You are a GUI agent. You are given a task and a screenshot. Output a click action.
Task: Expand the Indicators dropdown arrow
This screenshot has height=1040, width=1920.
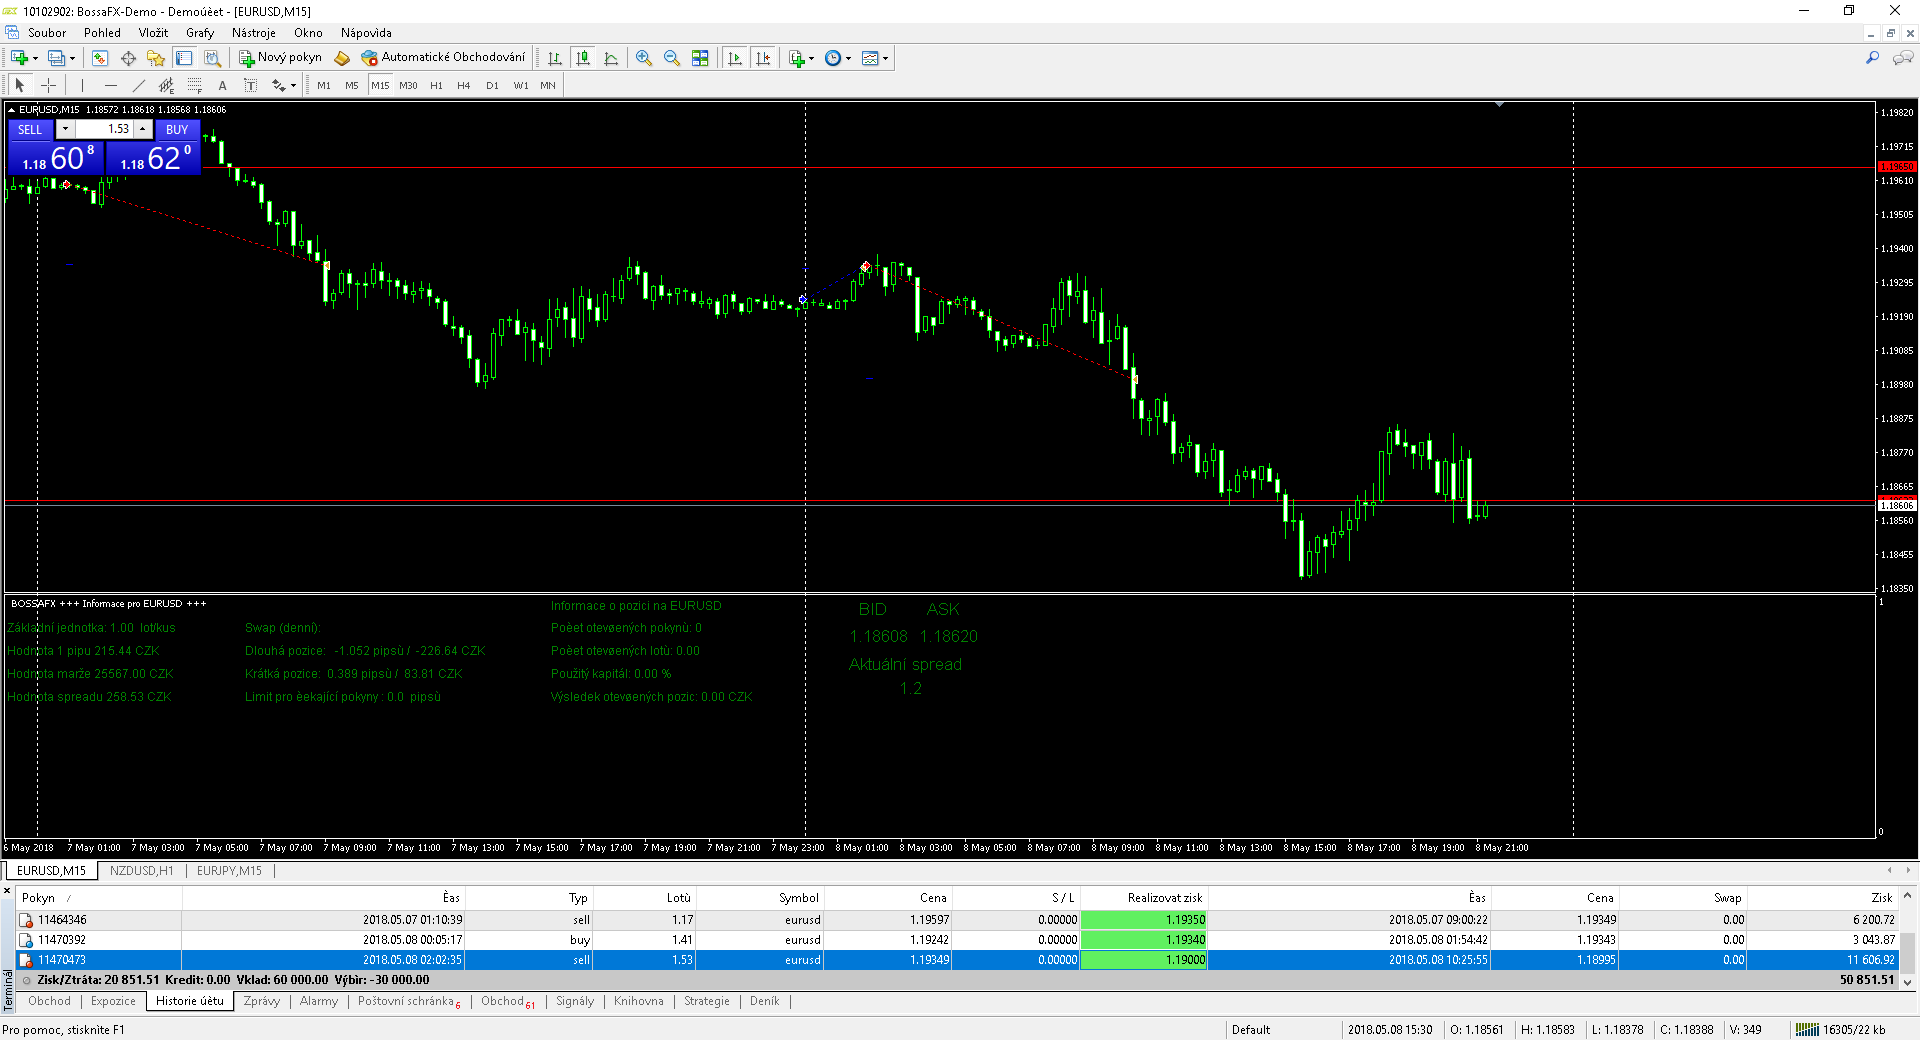pos(811,58)
